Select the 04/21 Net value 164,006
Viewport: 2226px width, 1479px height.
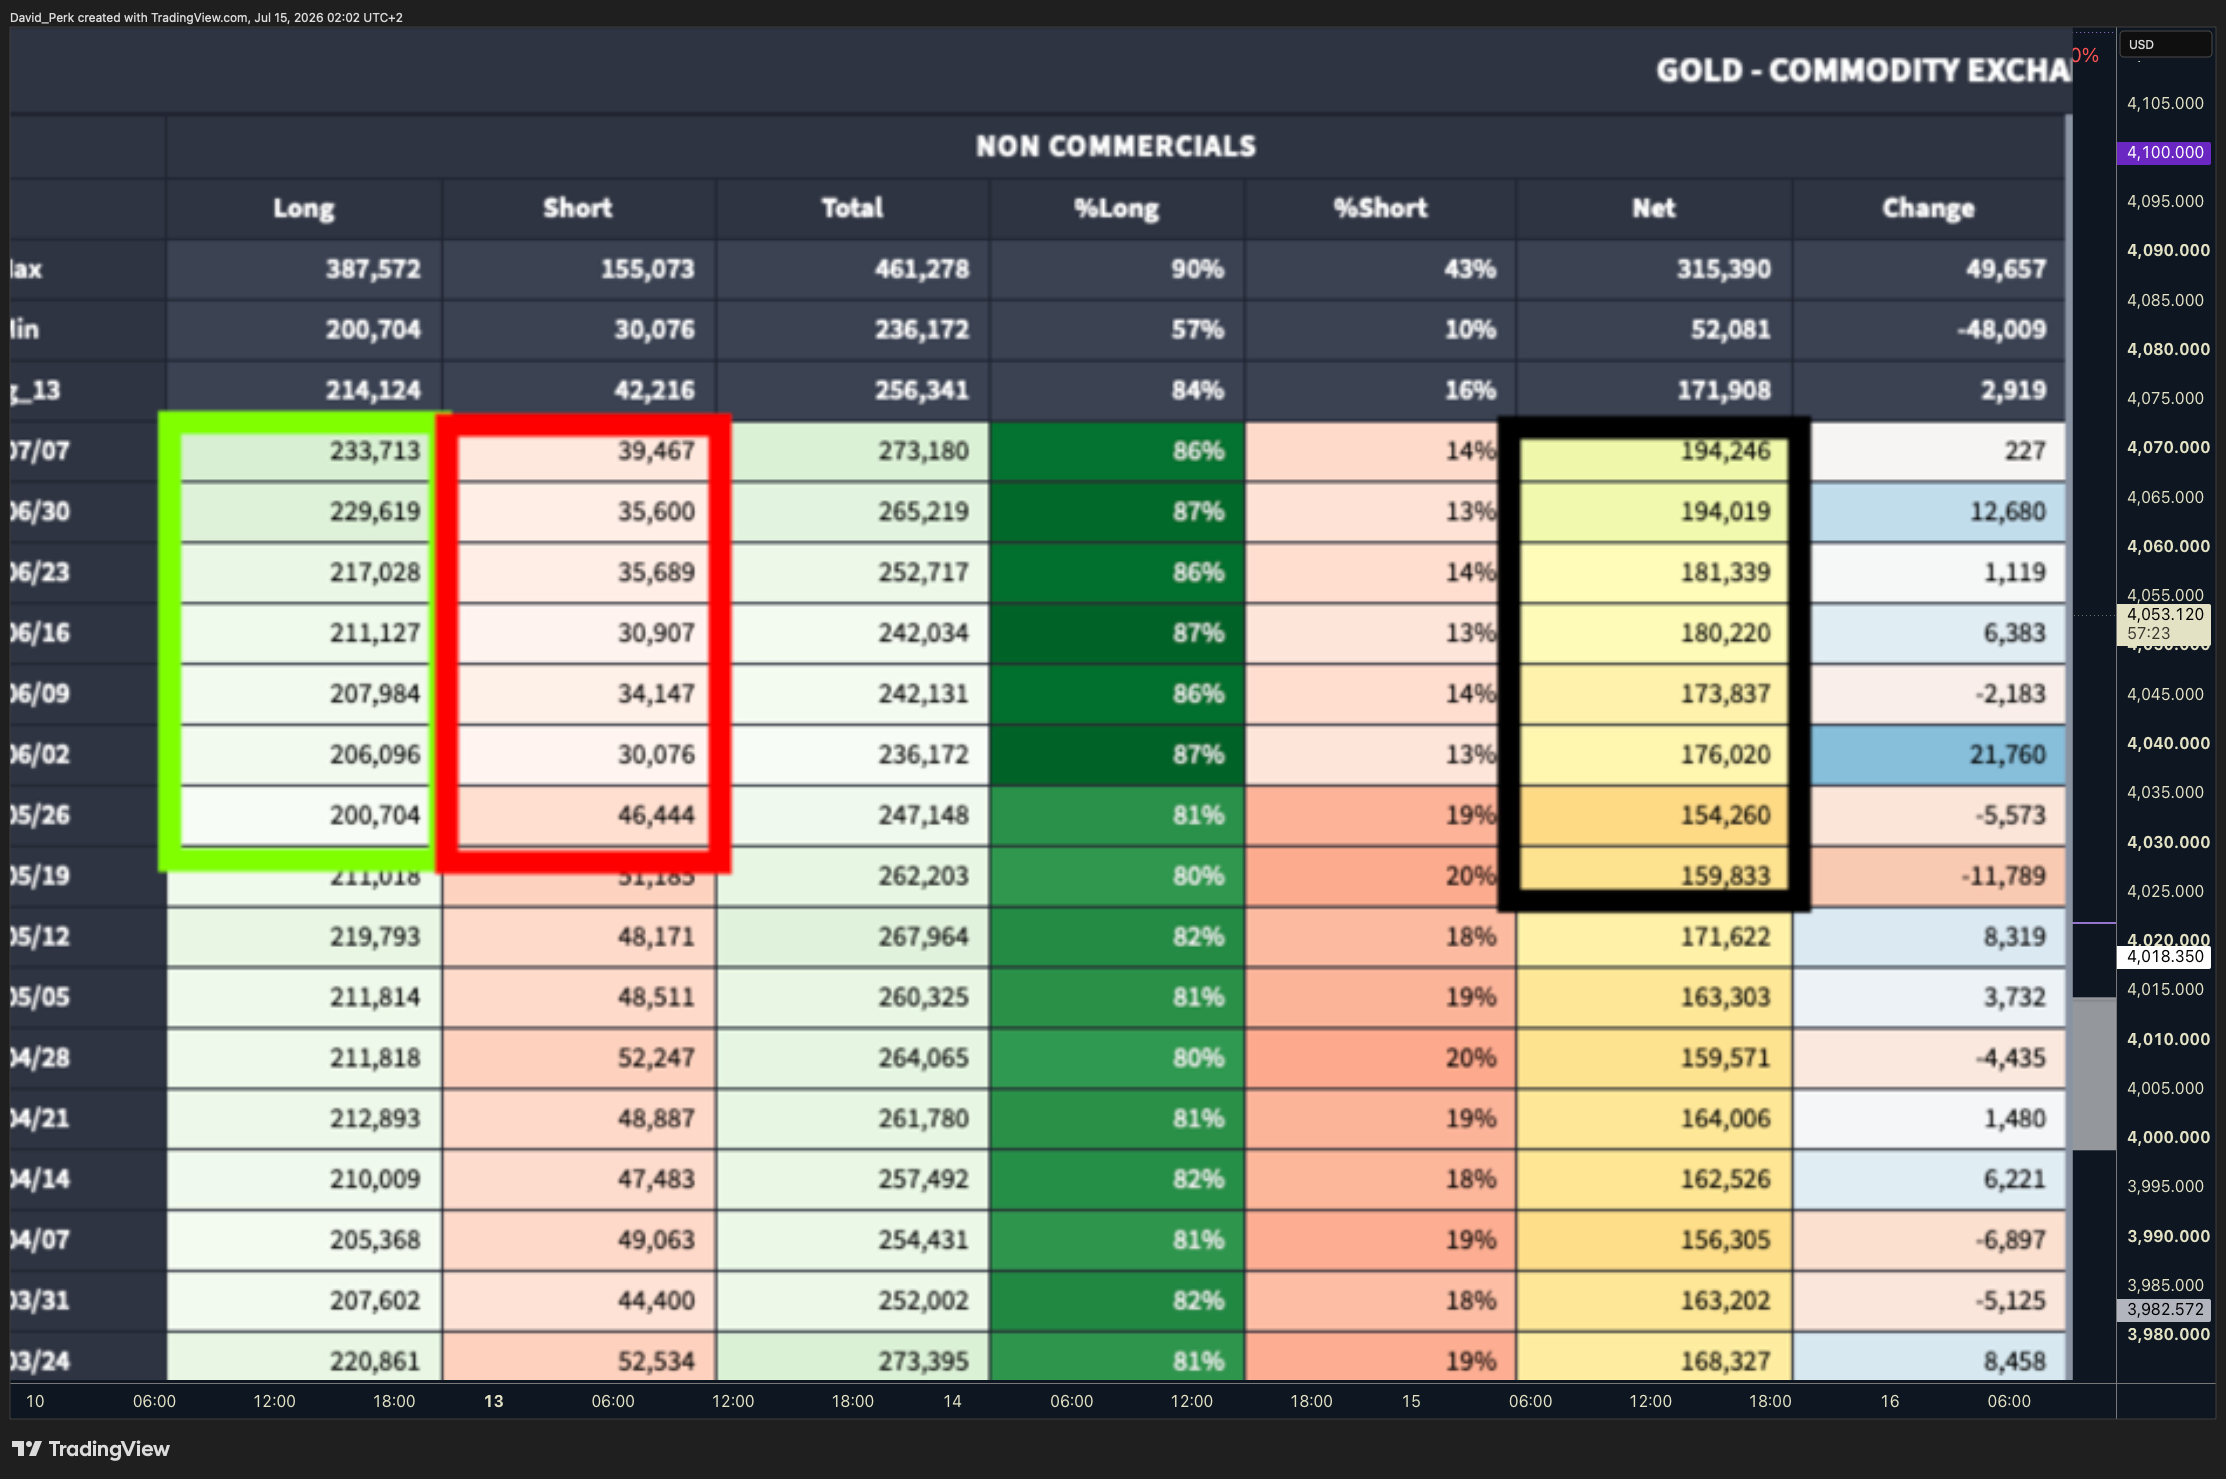point(1725,1119)
